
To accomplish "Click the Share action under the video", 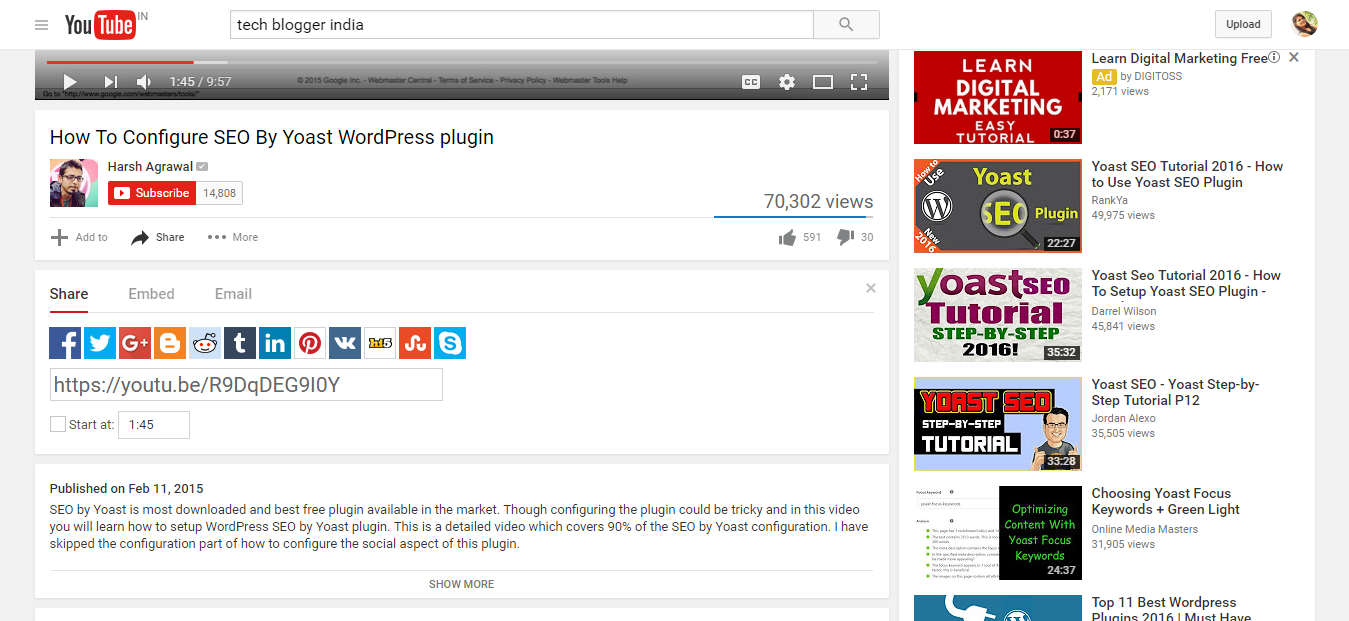I will [x=158, y=237].
